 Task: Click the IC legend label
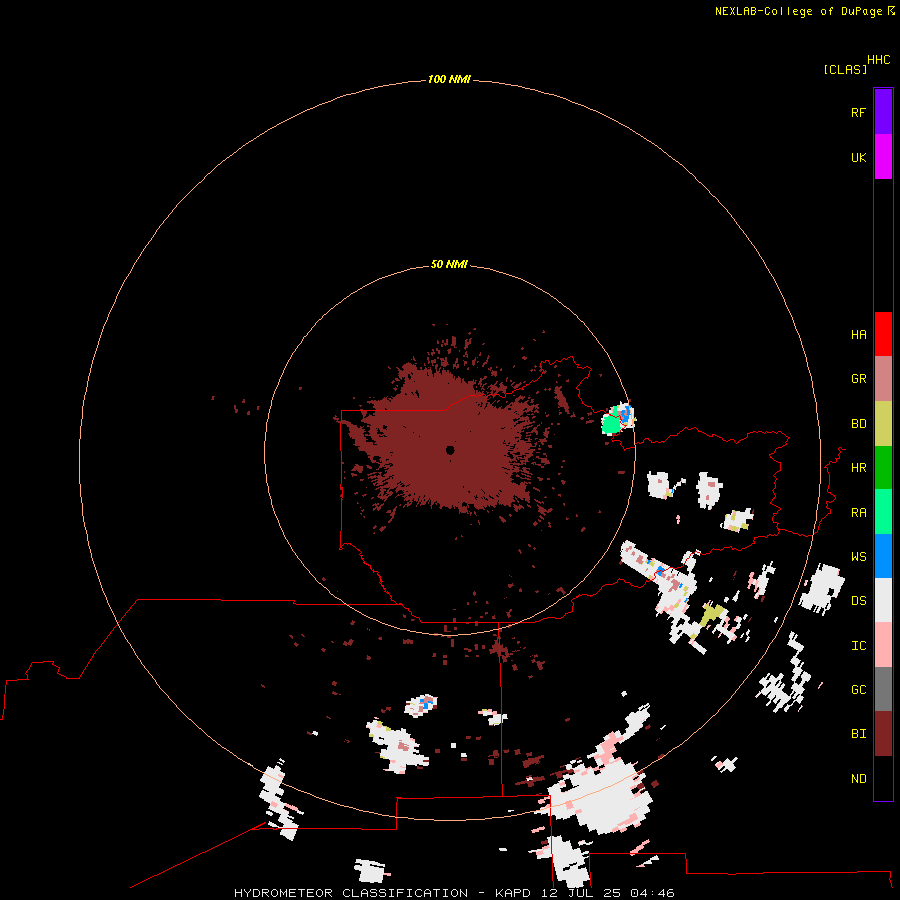click(858, 646)
